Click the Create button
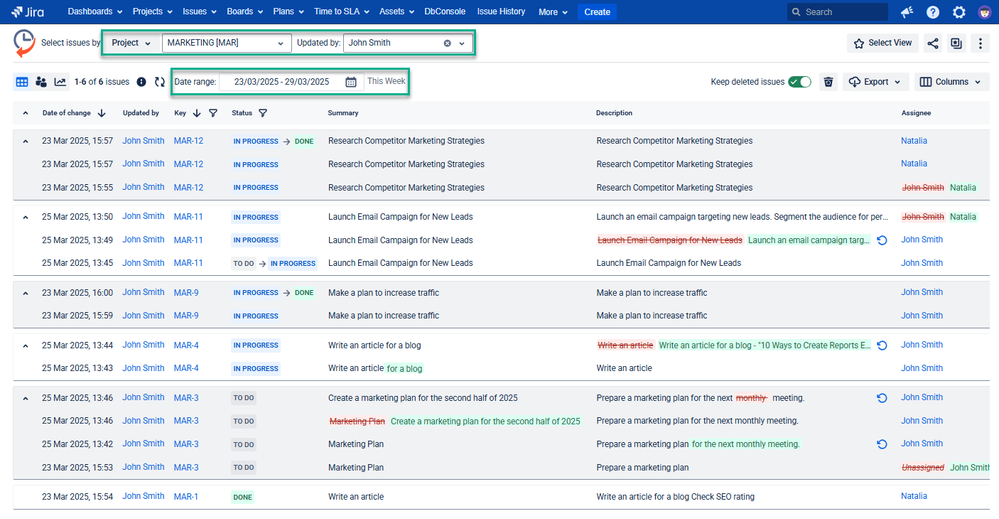The image size is (999, 519). coord(597,12)
